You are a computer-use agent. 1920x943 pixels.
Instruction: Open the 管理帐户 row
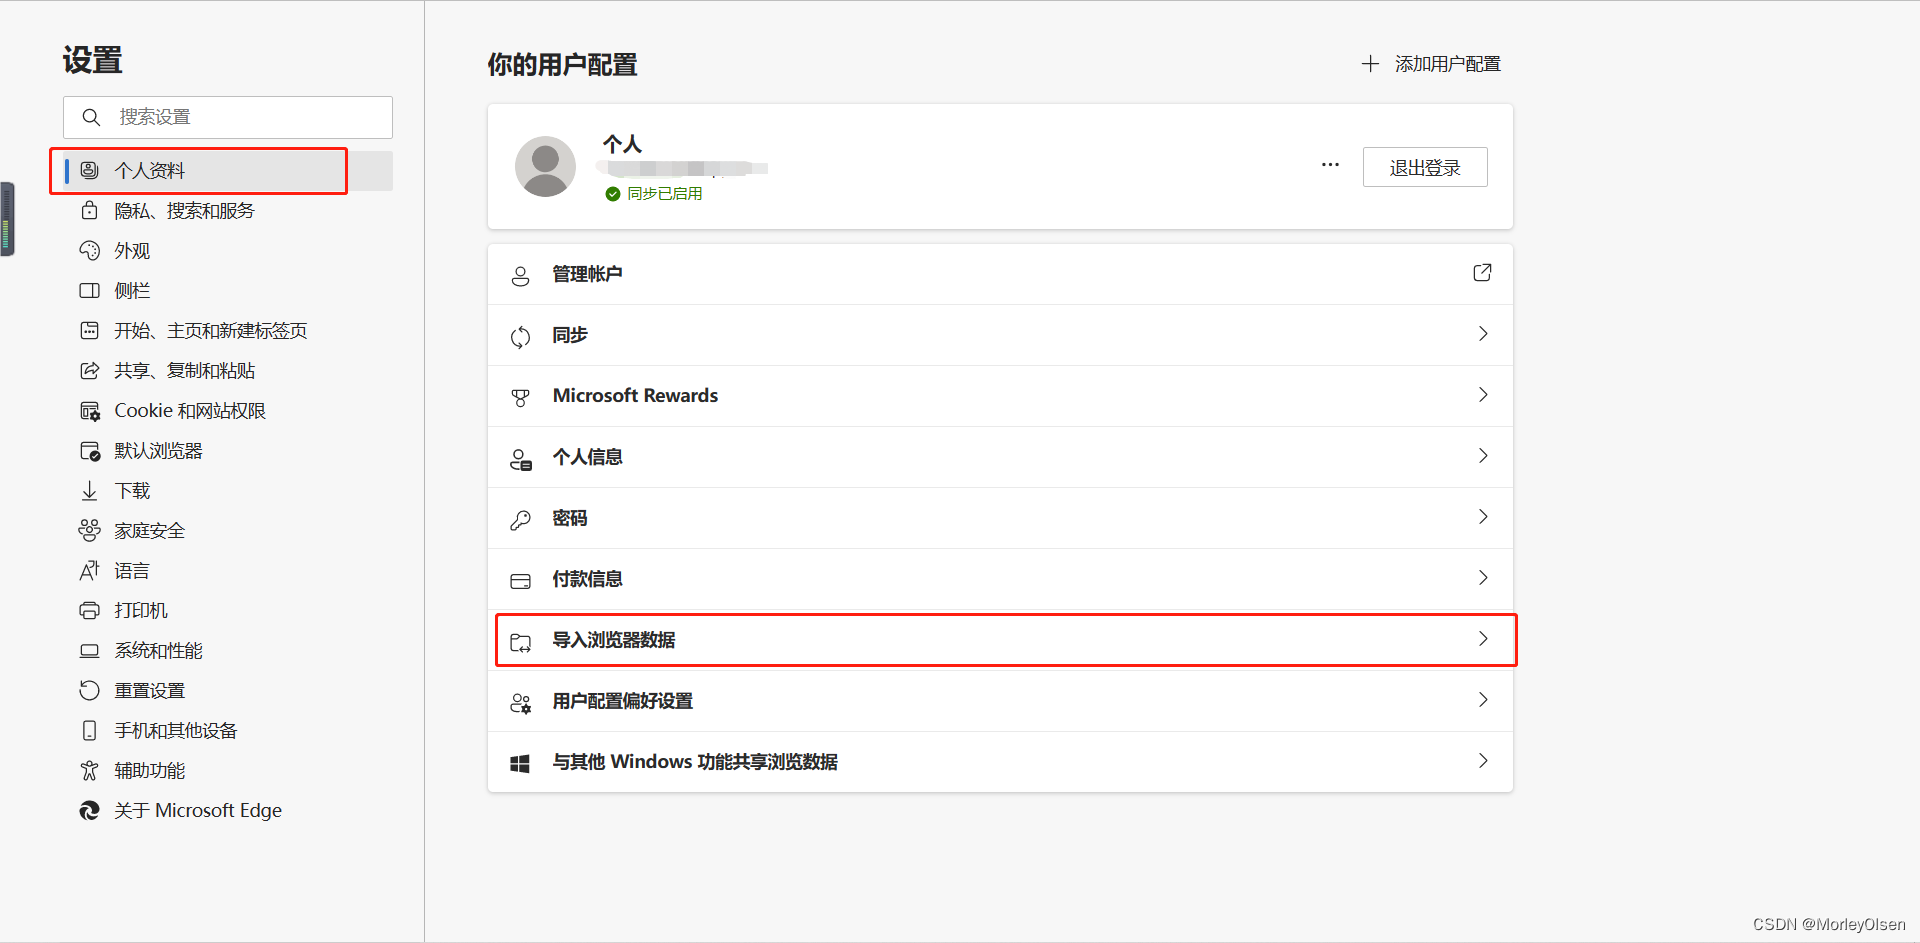(x=1000, y=274)
